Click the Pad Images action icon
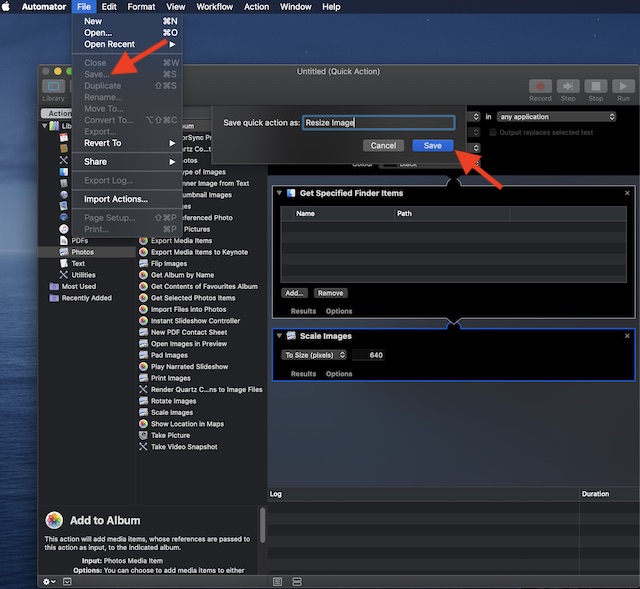This screenshot has width=640, height=589. pyautogui.click(x=143, y=355)
